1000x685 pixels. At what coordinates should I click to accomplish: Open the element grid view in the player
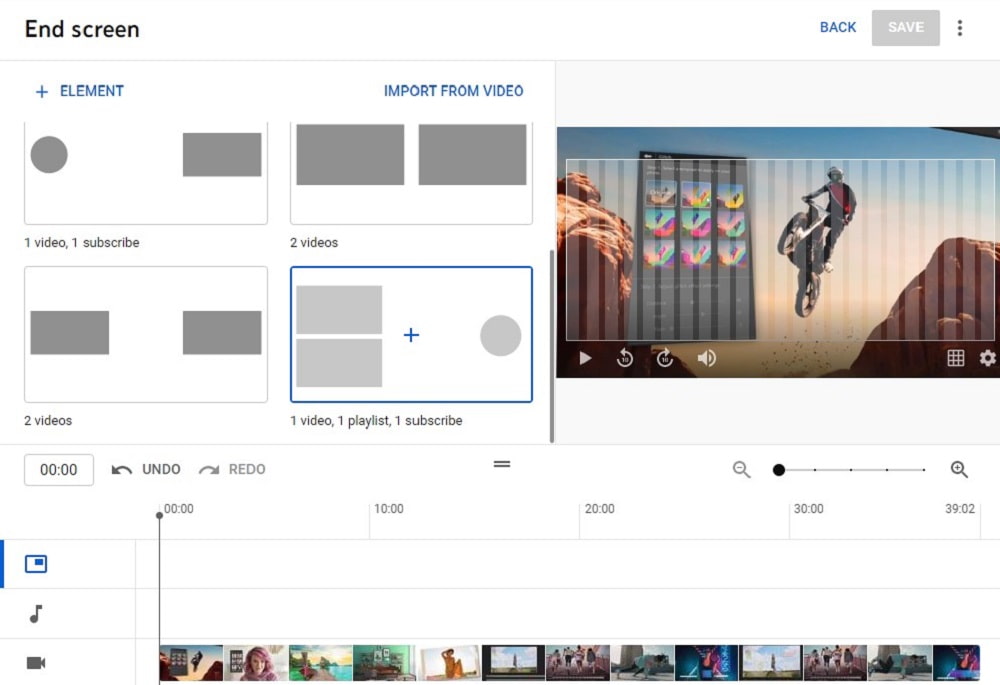957,358
